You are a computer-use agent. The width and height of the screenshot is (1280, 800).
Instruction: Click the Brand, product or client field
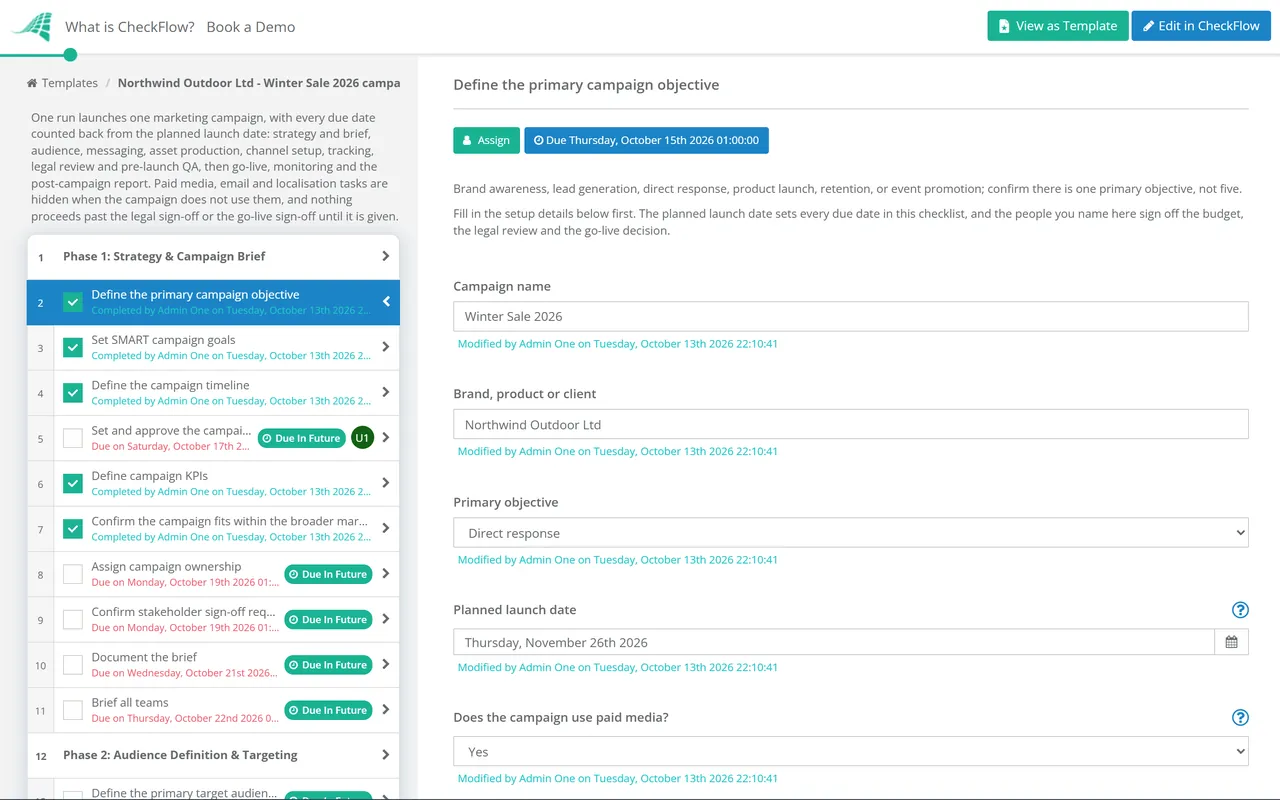[851, 424]
